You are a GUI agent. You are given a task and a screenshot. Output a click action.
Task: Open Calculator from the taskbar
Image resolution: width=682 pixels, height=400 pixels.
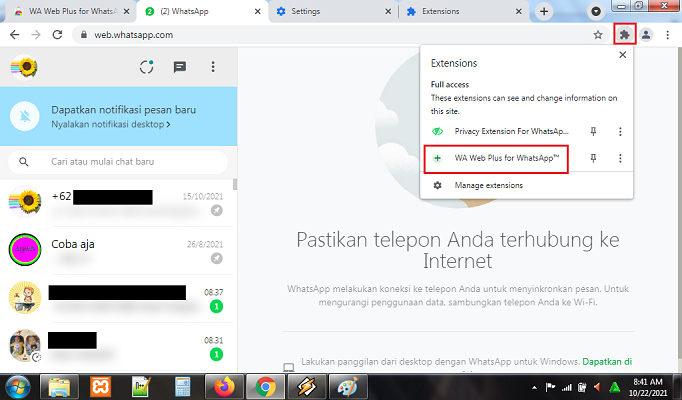pyautogui.click(x=183, y=387)
